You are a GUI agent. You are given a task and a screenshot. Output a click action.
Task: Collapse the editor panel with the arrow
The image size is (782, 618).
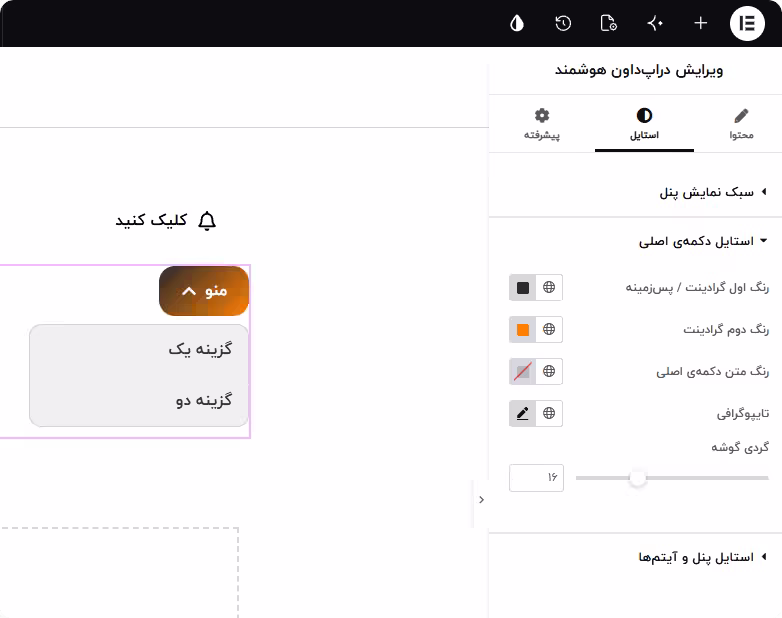[x=481, y=500]
